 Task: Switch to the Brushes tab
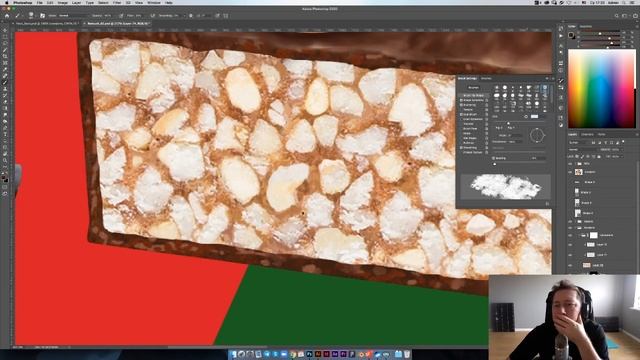486,78
